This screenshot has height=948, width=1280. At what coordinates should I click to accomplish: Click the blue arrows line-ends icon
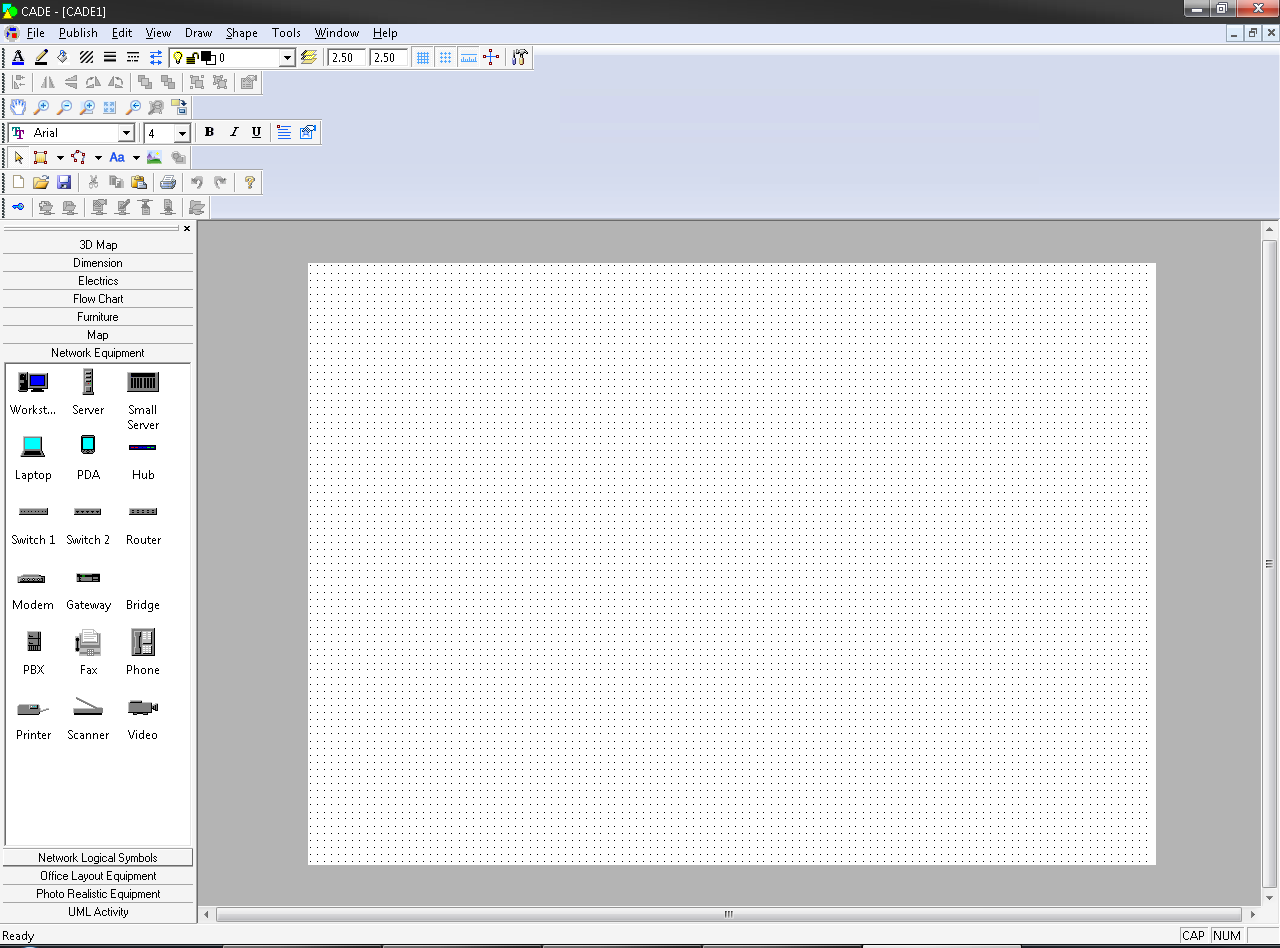(156, 58)
